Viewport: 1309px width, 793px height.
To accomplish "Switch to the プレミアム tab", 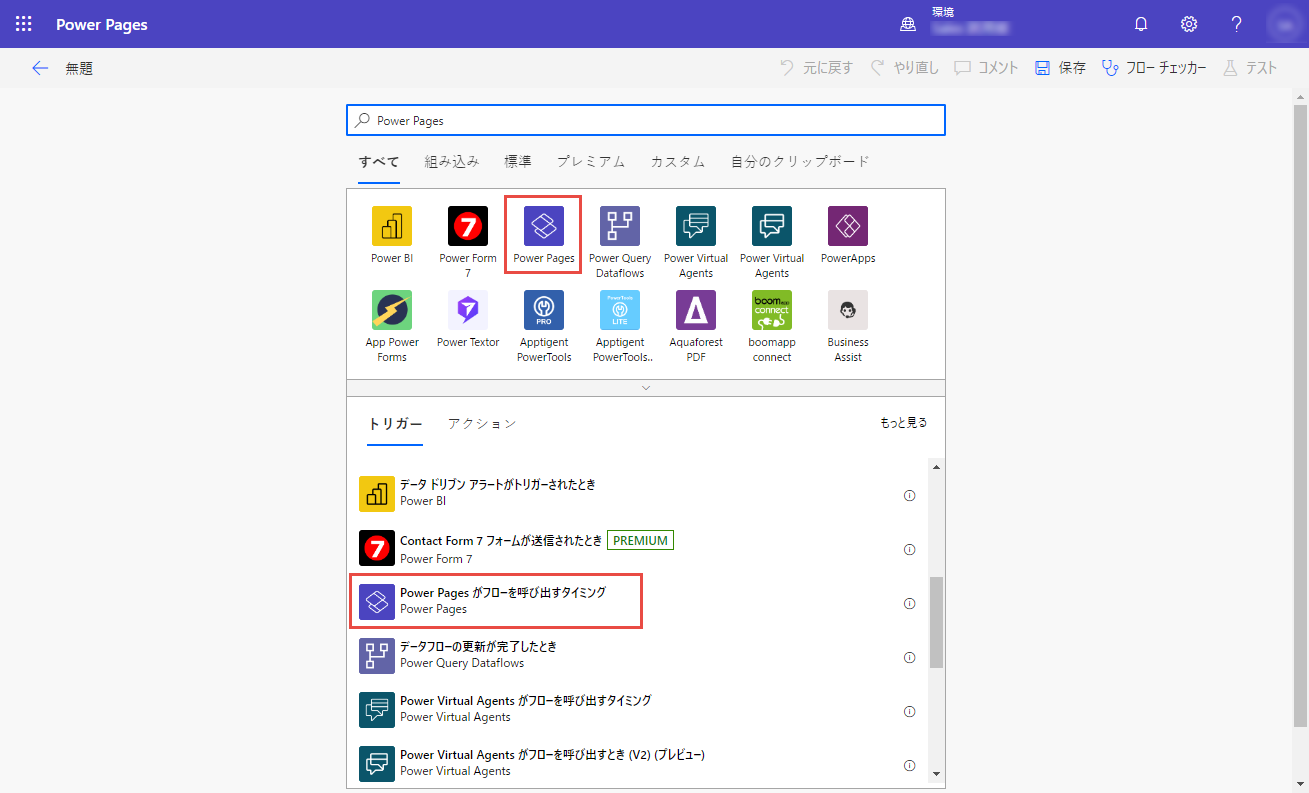I will click(591, 161).
